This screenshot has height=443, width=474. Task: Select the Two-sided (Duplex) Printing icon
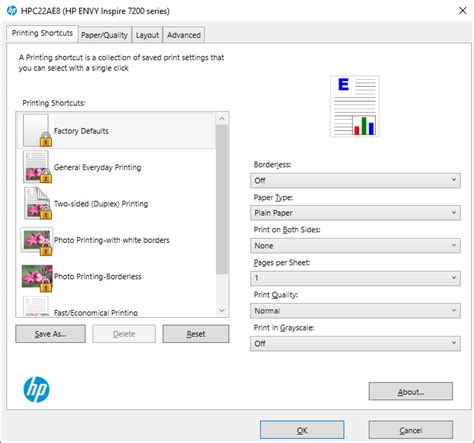click(x=37, y=203)
